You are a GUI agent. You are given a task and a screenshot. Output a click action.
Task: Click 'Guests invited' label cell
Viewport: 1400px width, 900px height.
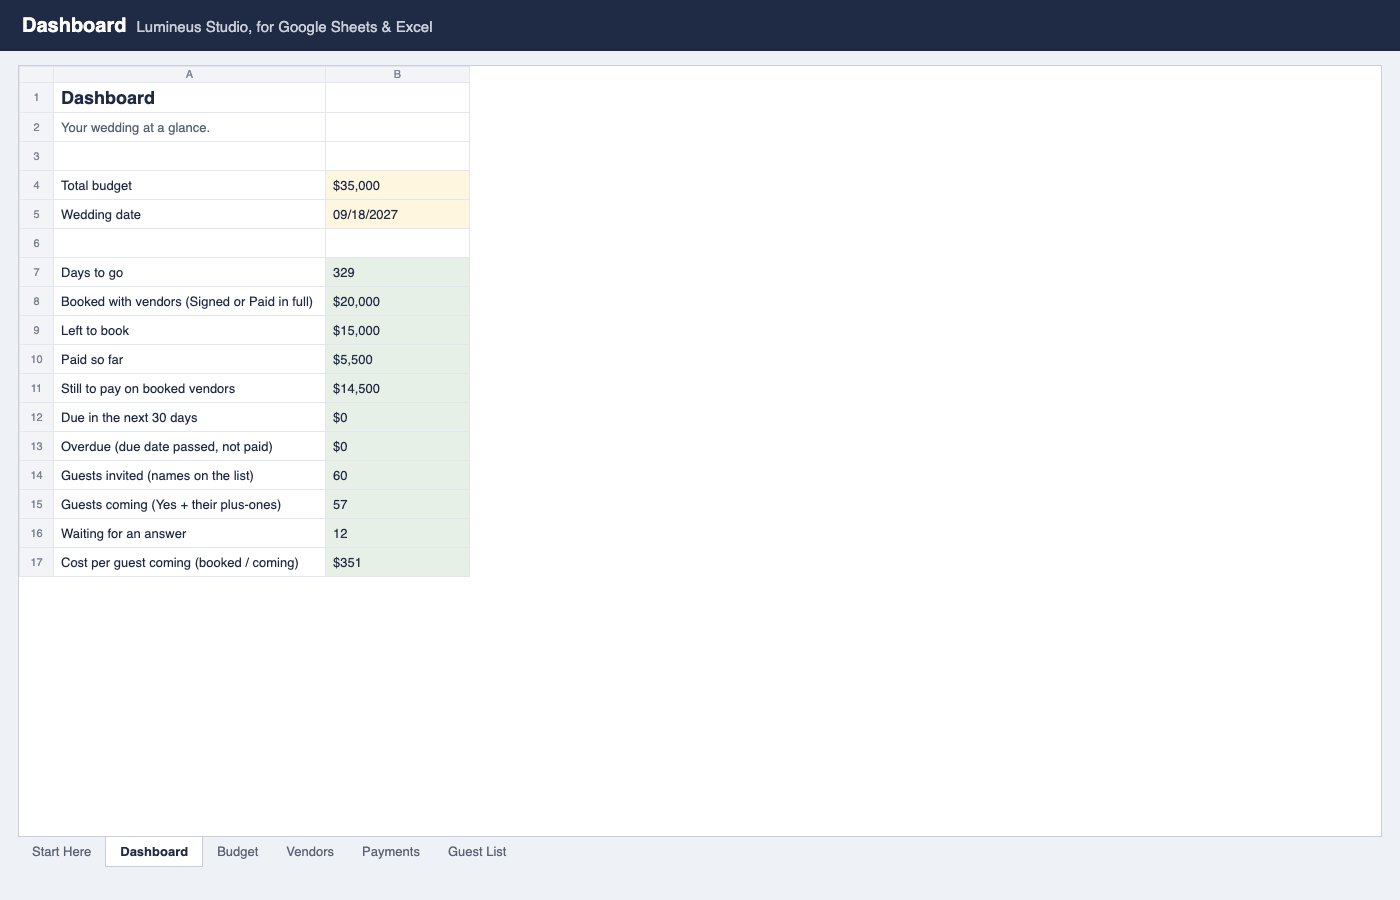(189, 475)
